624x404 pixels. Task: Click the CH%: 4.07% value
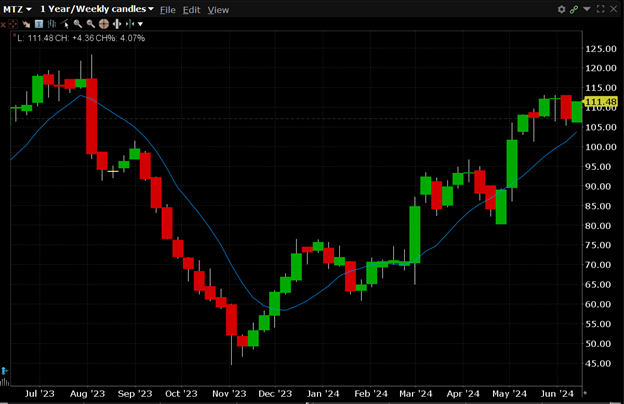[121, 38]
